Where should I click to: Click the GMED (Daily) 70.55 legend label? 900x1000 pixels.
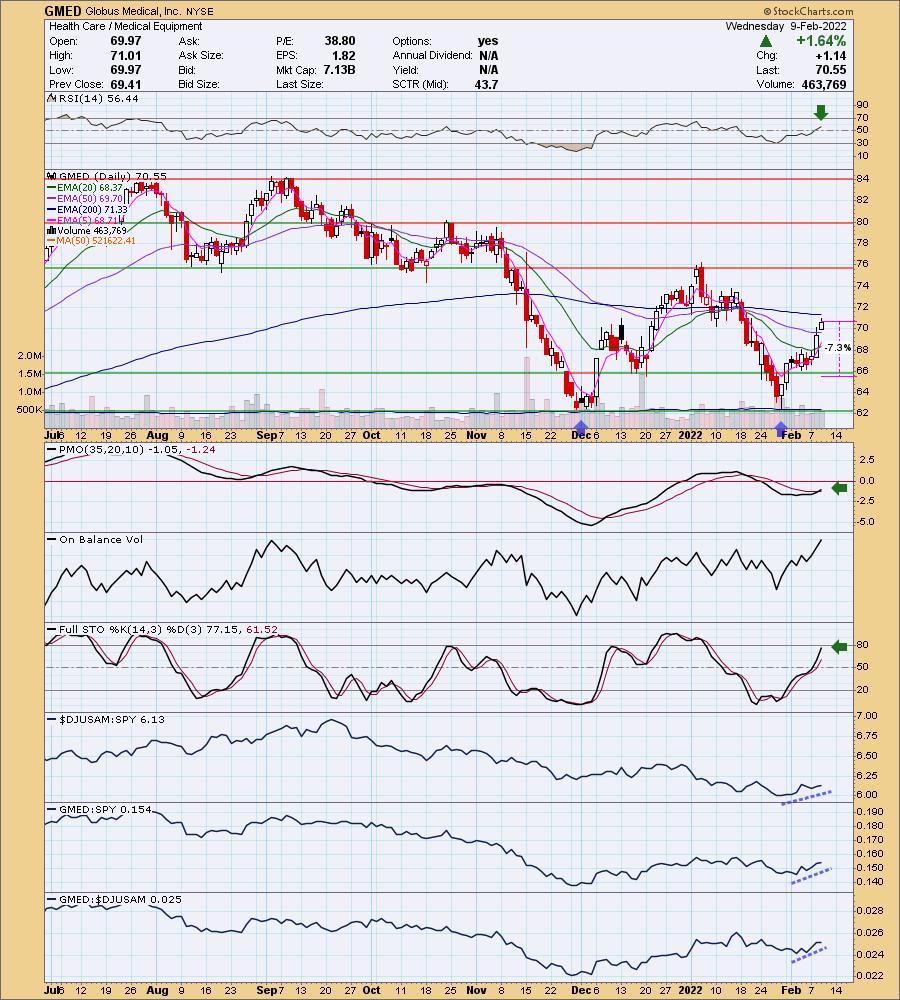112,177
